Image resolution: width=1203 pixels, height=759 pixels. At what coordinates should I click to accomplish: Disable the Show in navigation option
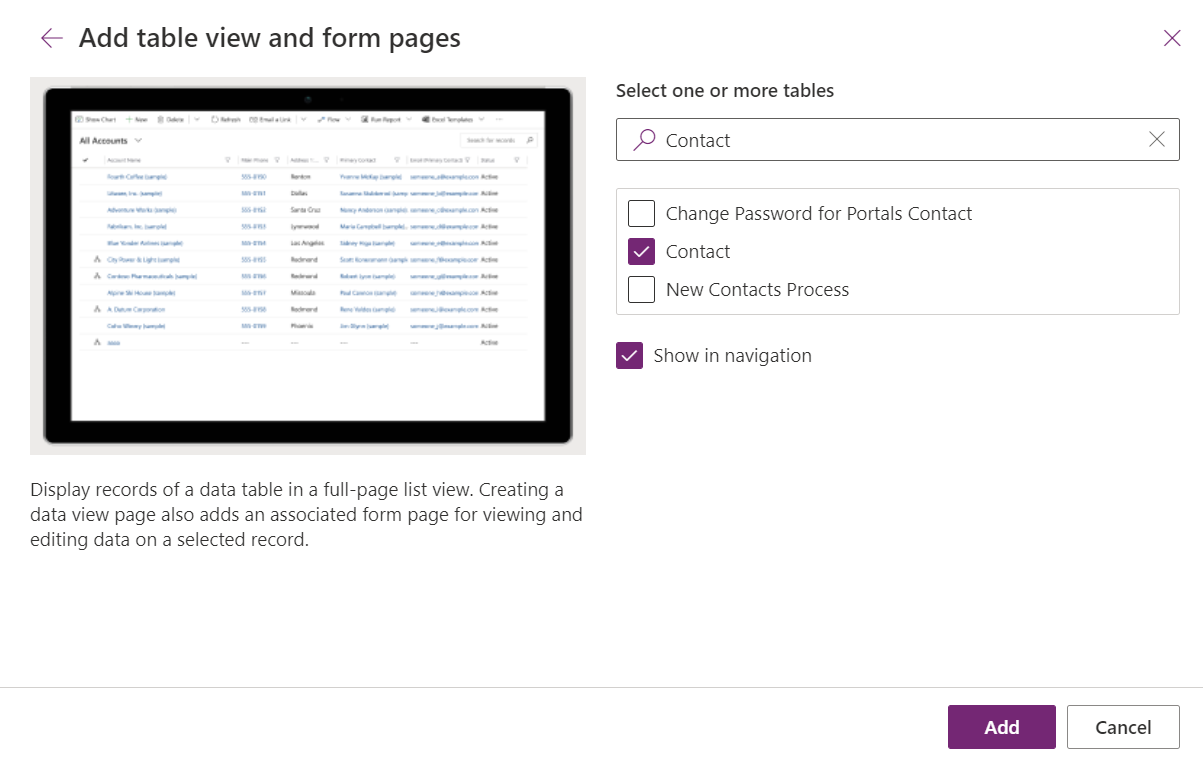coord(629,355)
